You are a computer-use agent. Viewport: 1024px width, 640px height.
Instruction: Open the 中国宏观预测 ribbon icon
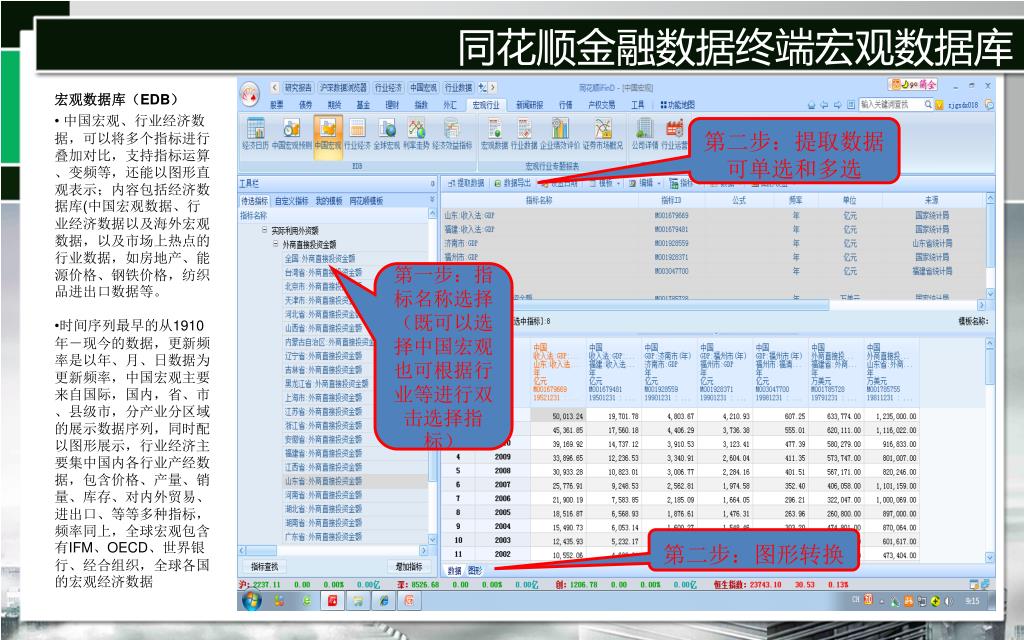tap(291, 133)
